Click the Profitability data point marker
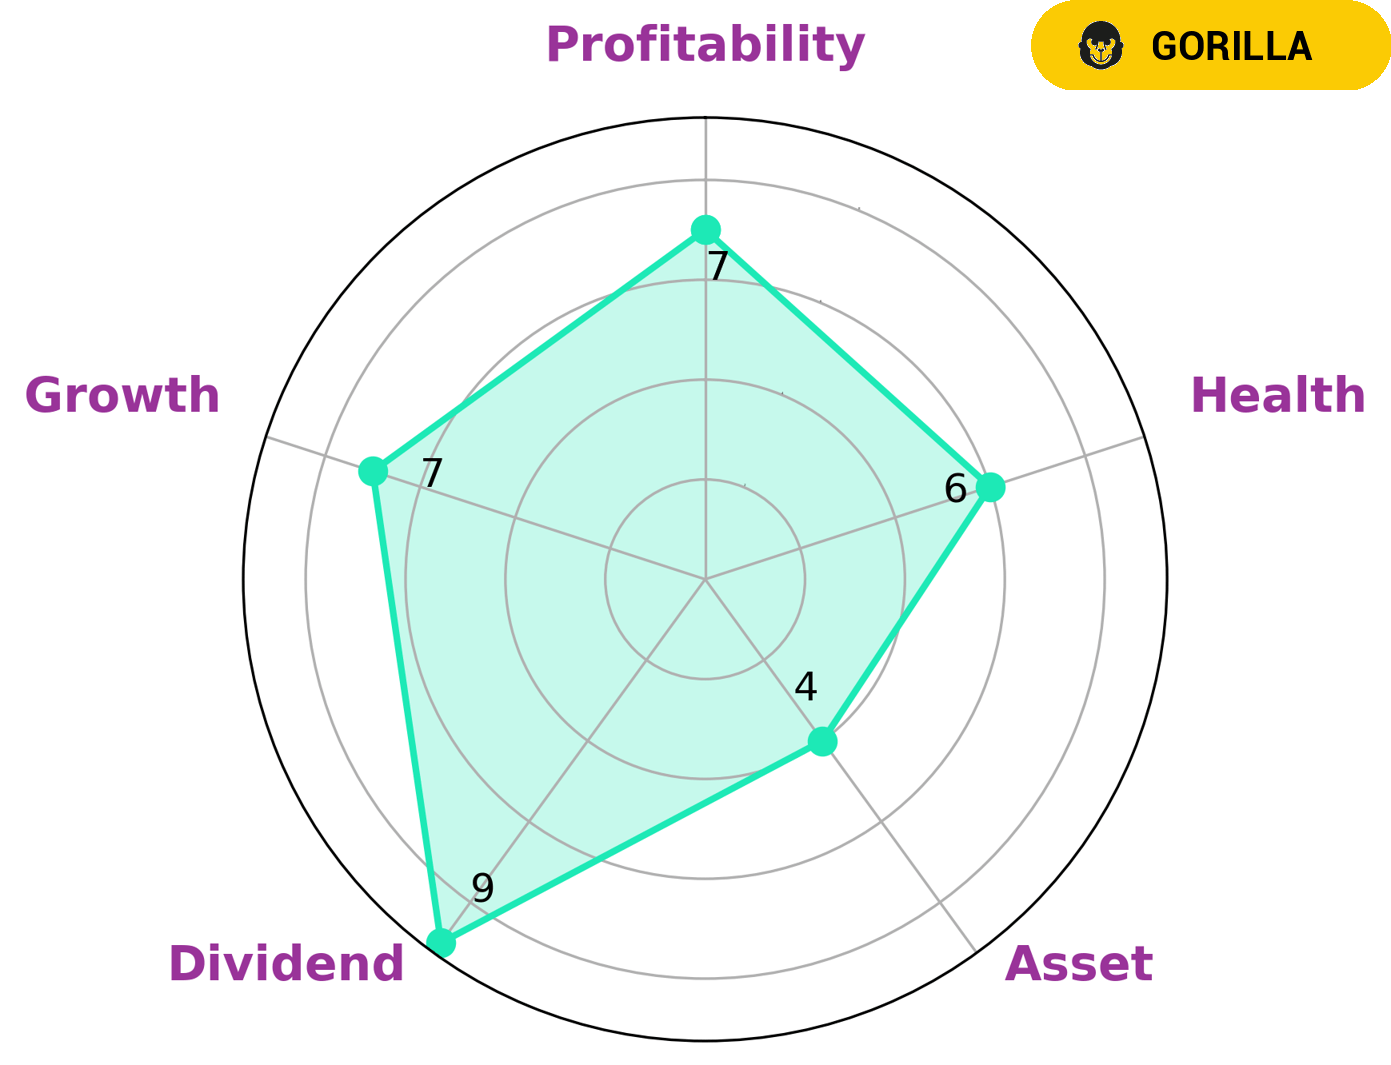Image resolution: width=1391 pixels, height=1065 pixels. (x=706, y=230)
